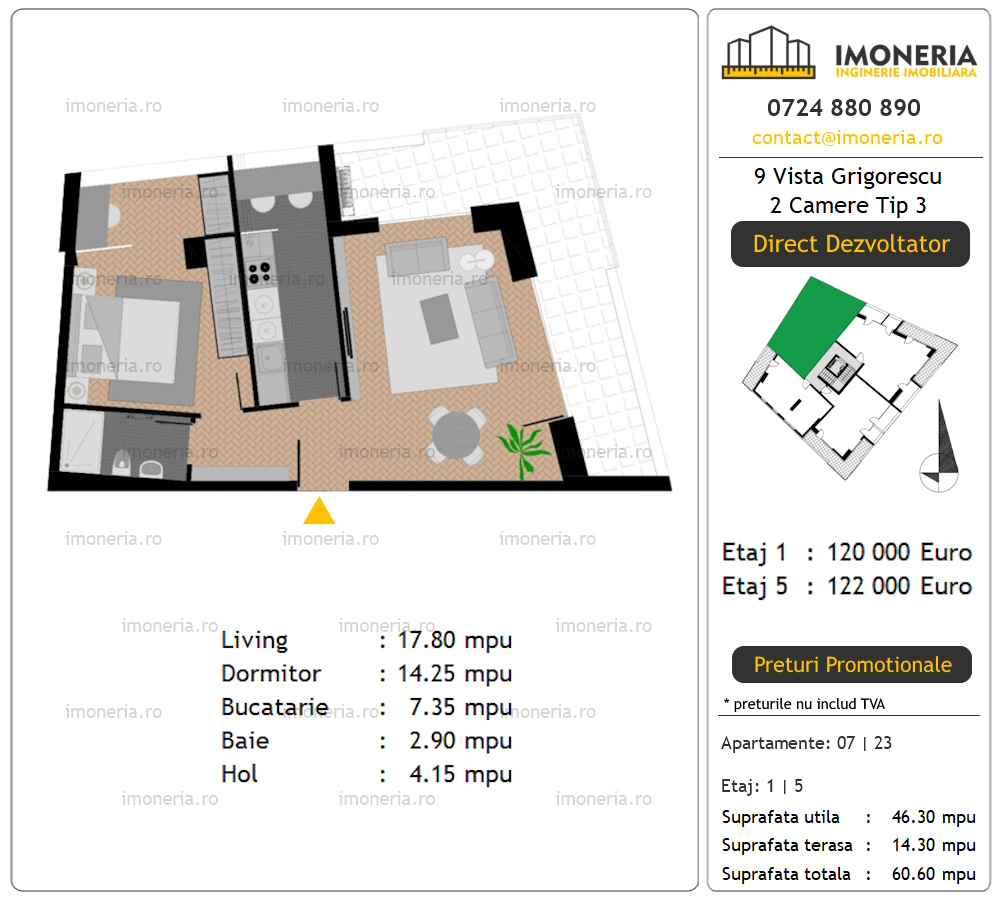Click the stove burners in the kitchen
This screenshot has height=900, width=1000.
[259, 273]
